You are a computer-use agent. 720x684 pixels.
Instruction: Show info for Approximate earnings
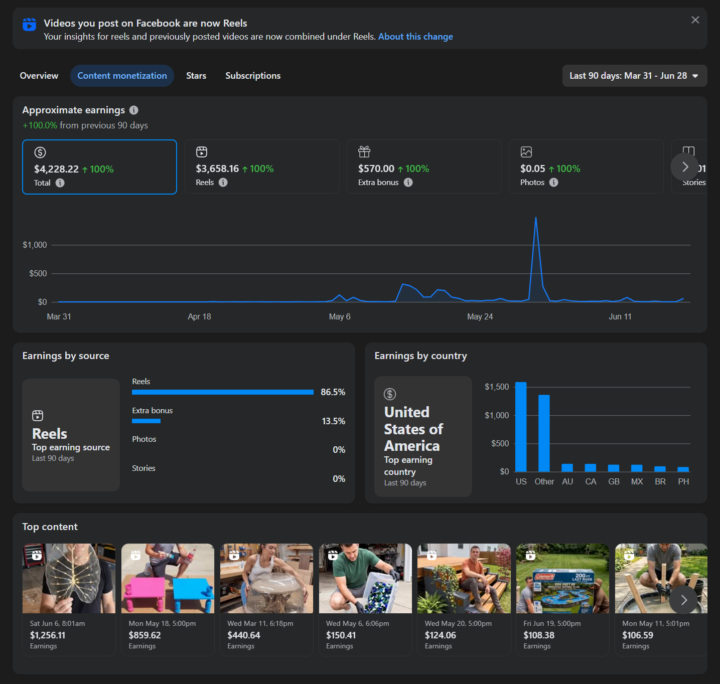(x=134, y=110)
